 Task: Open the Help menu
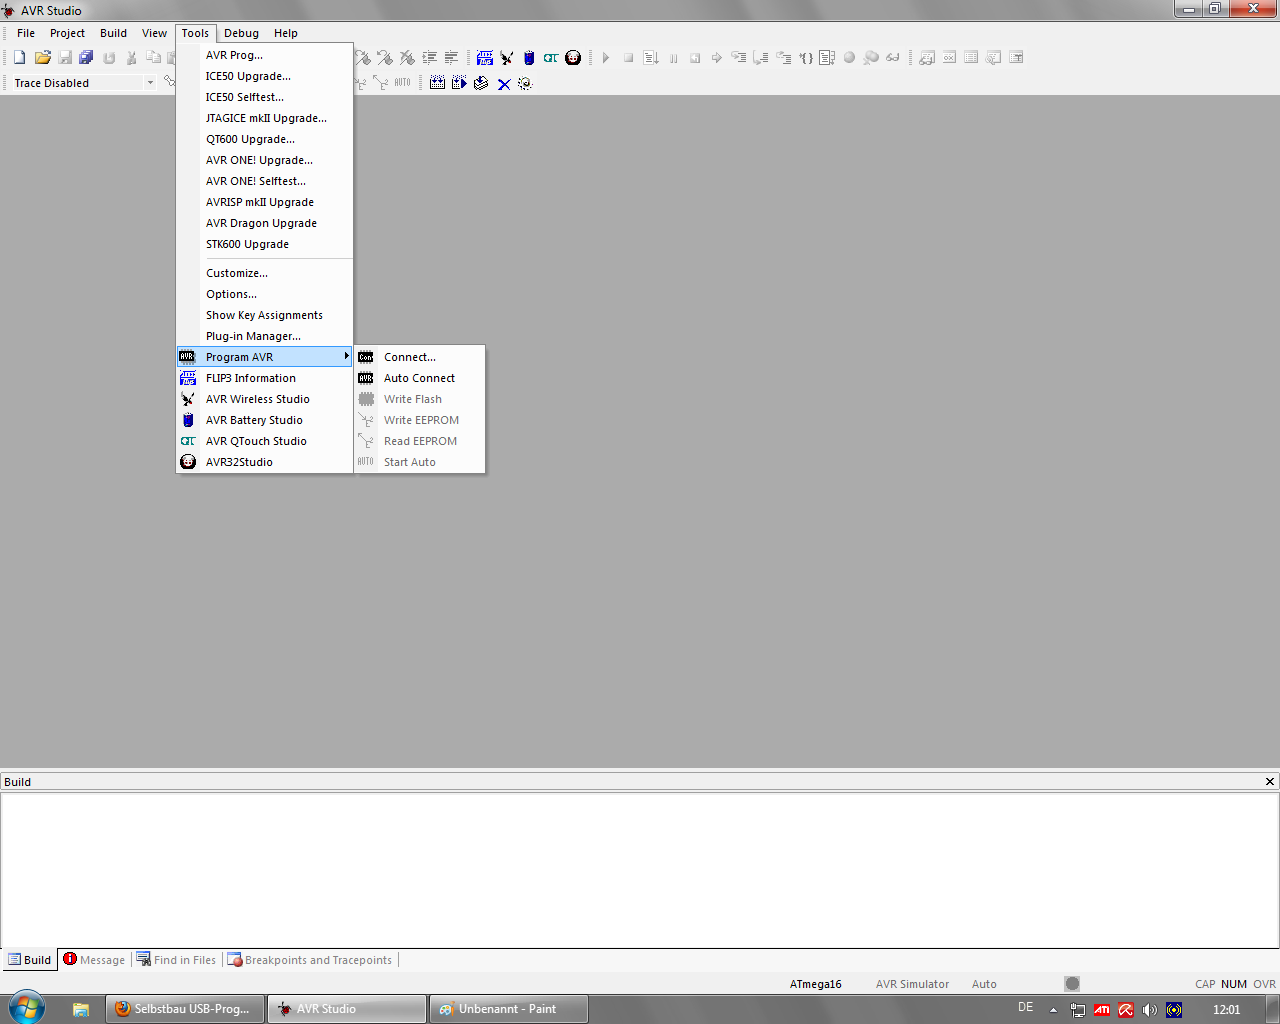pos(286,33)
